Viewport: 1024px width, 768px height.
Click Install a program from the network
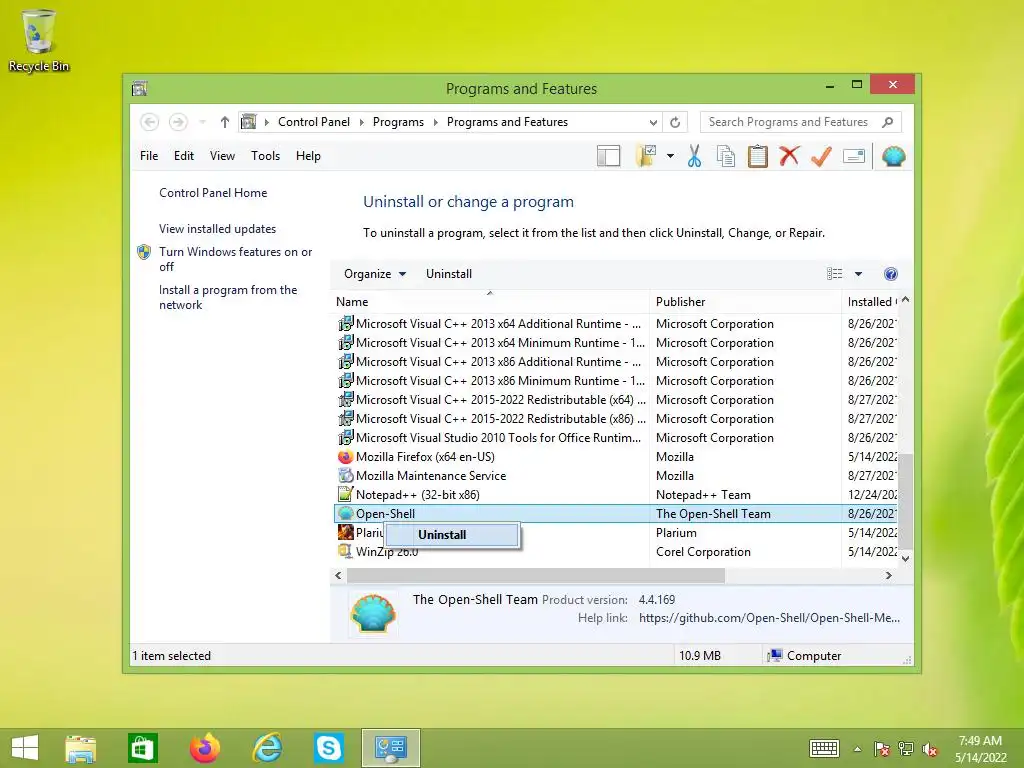(228, 297)
